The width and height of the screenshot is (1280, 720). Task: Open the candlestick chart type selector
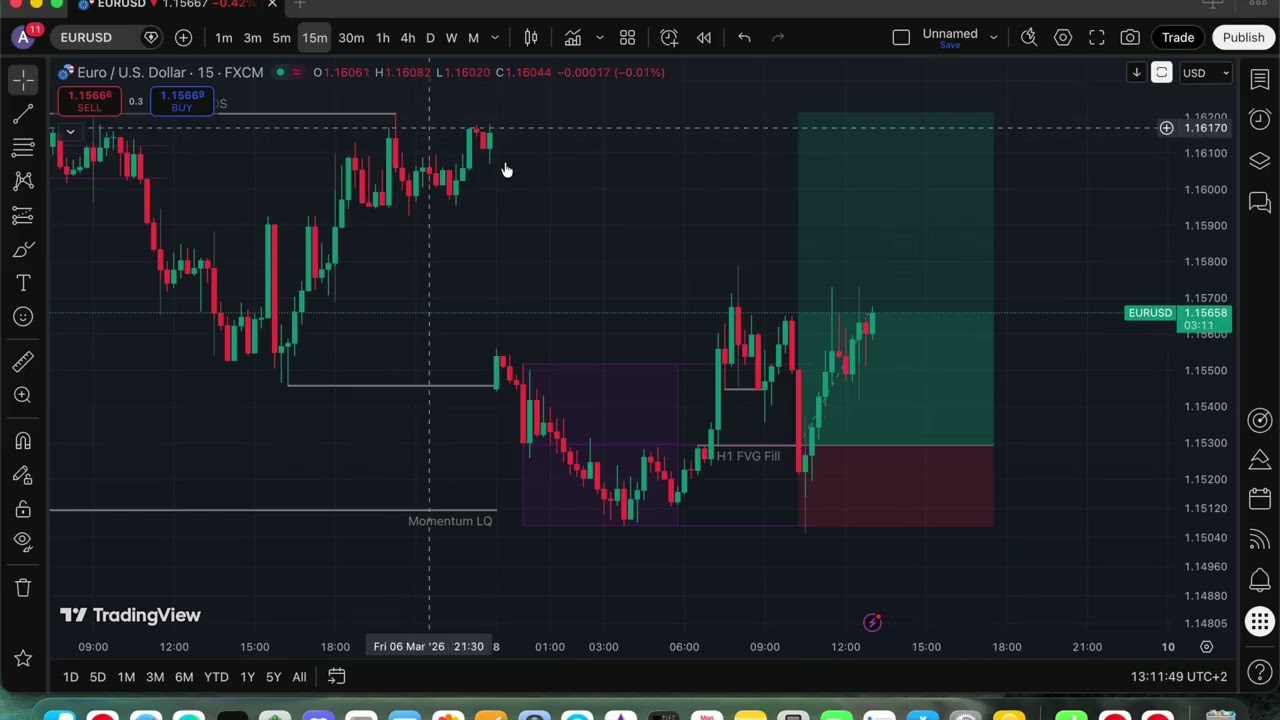[x=531, y=38]
